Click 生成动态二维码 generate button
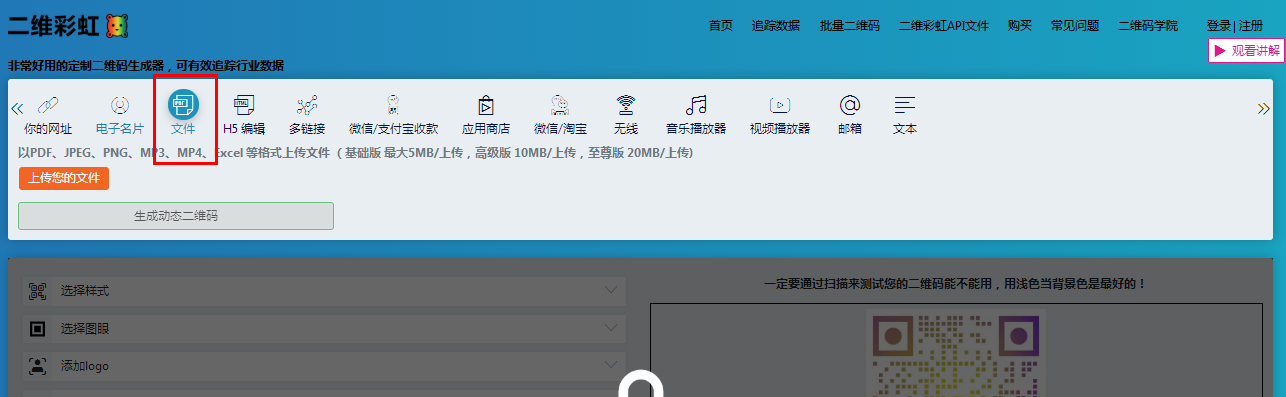Screen dimensions: 1286x397 pos(176,216)
